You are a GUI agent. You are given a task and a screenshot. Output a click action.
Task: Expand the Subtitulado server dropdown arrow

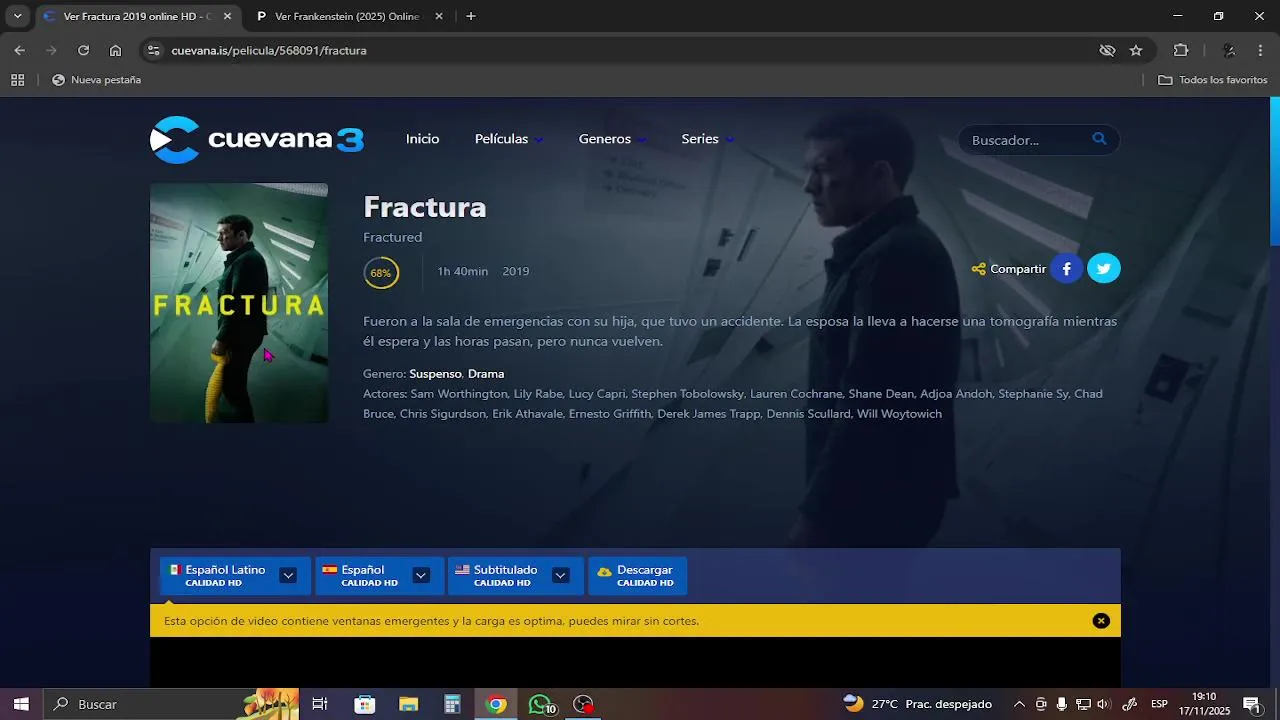click(x=561, y=575)
